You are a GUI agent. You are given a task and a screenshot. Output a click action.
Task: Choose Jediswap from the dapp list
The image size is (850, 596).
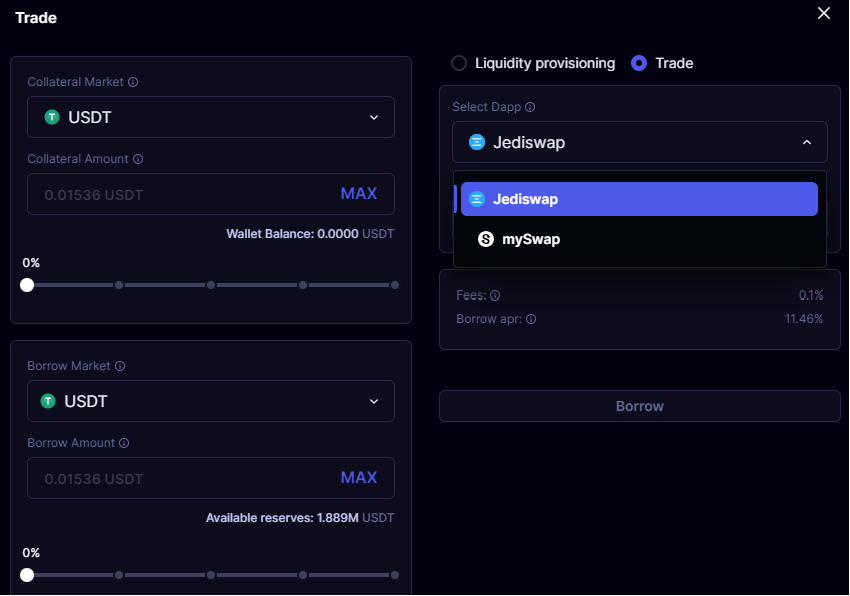click(x=639, y=199)
